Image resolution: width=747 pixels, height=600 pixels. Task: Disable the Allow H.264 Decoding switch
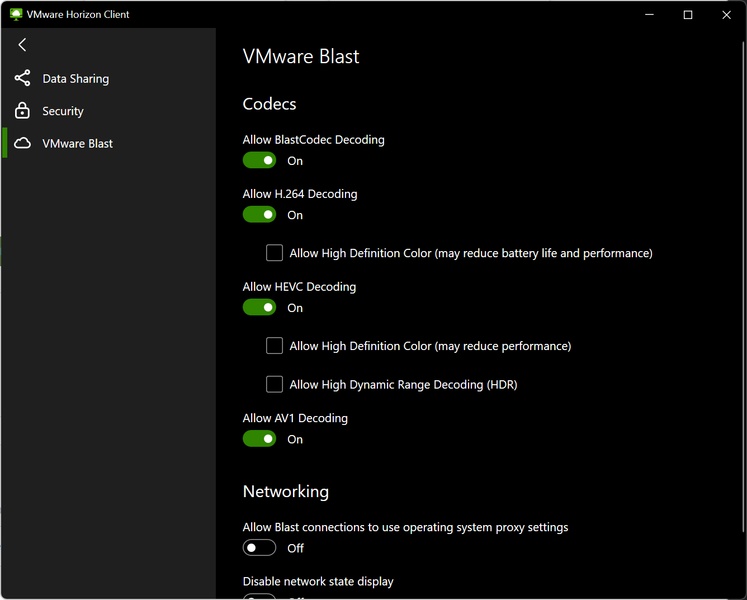(x=259, y=214)
